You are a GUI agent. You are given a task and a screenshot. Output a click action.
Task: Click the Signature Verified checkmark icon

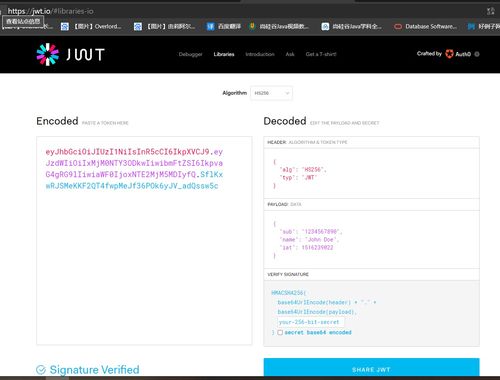(x=41, y=370)
